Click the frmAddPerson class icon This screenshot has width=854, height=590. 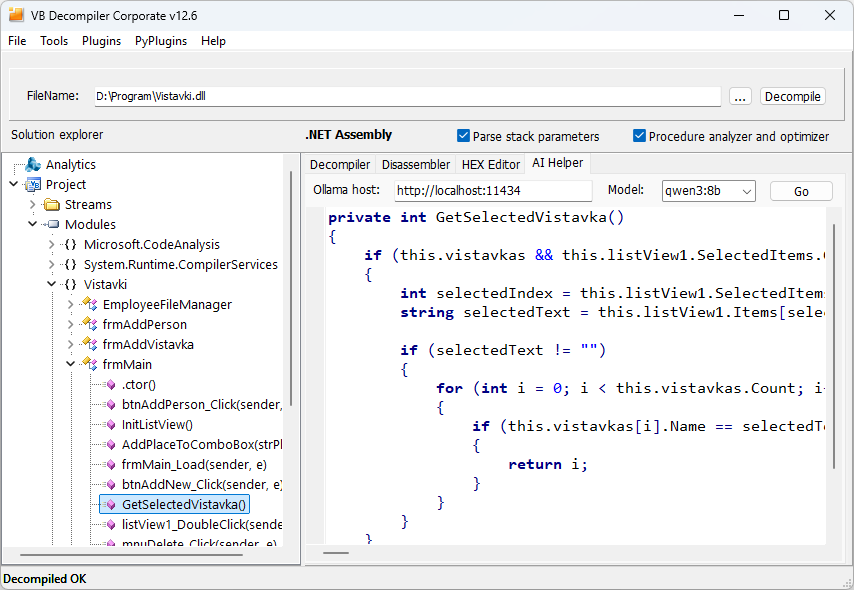point(90,325)
